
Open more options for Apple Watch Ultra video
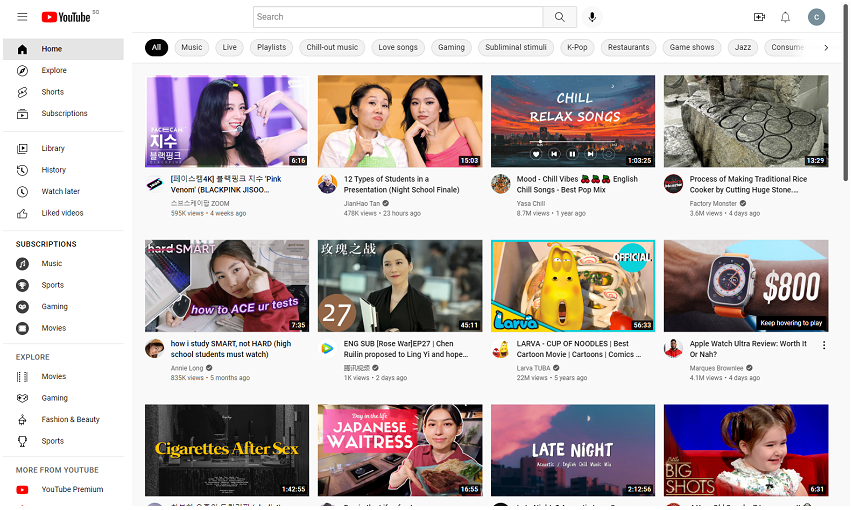824,345
